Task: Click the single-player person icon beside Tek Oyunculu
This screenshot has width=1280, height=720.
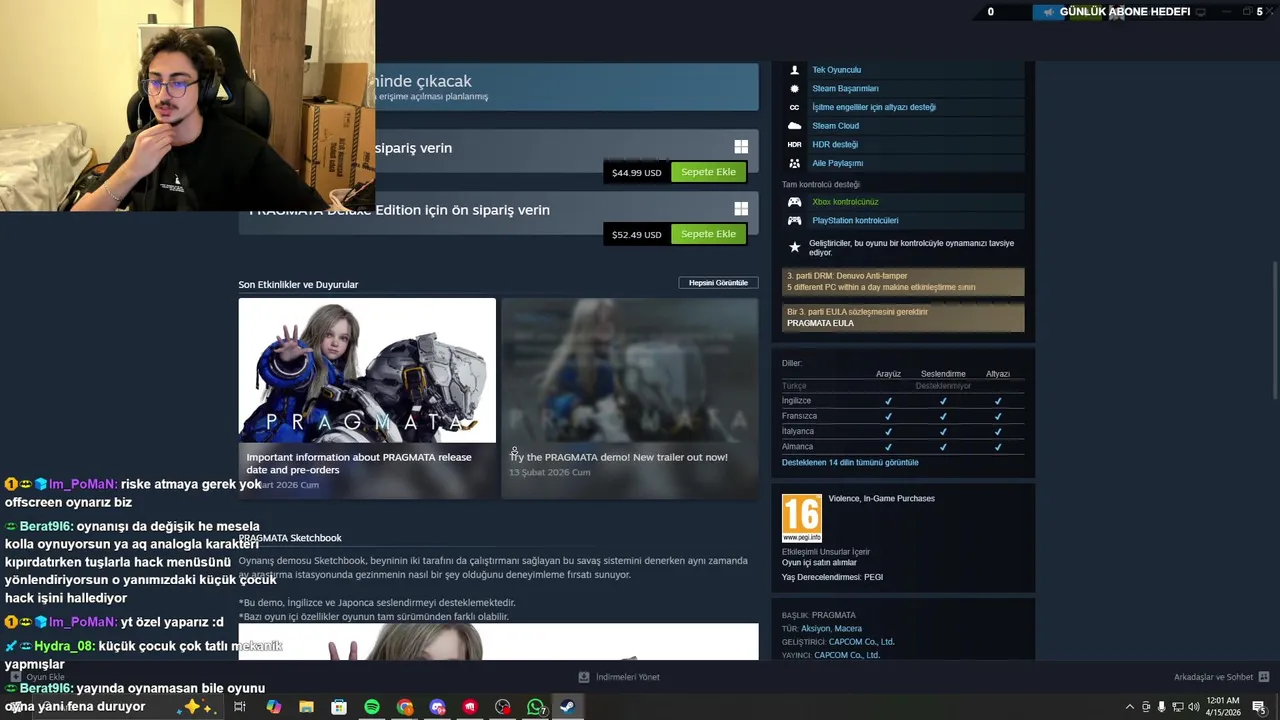Action: (x=795, y=70)
